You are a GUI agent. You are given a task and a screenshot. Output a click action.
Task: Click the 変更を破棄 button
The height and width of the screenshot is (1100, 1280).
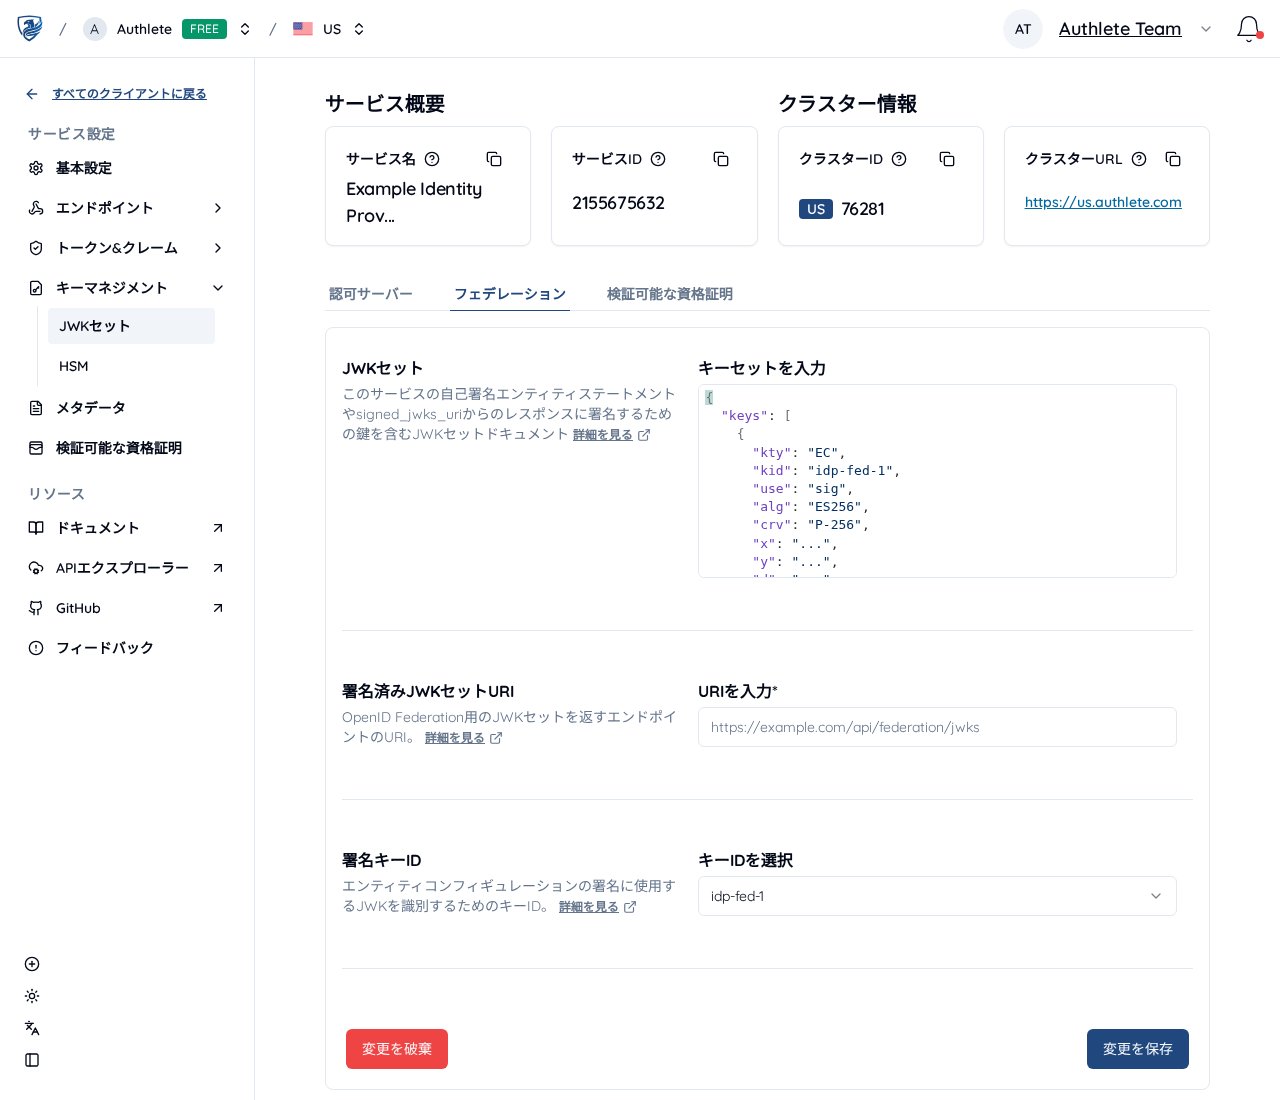pos(397,1049)
